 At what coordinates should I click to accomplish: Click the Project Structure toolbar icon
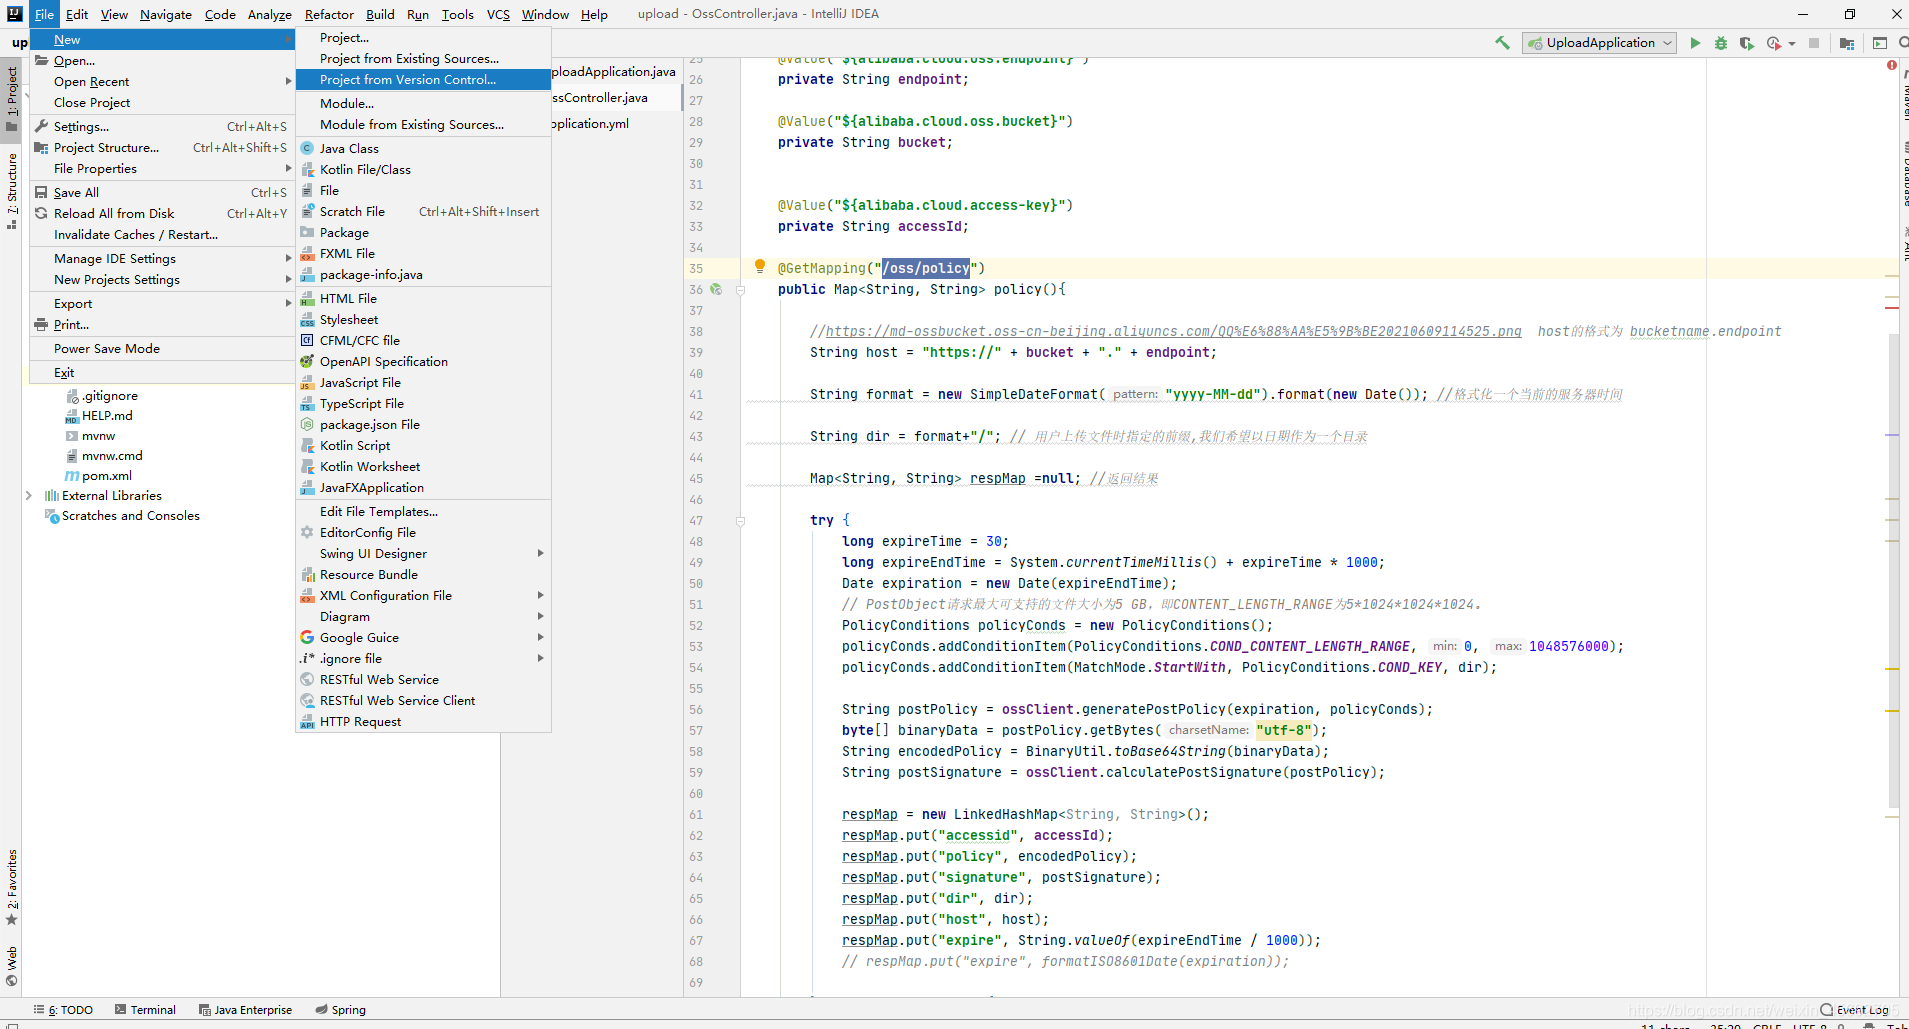[1847, 43]
